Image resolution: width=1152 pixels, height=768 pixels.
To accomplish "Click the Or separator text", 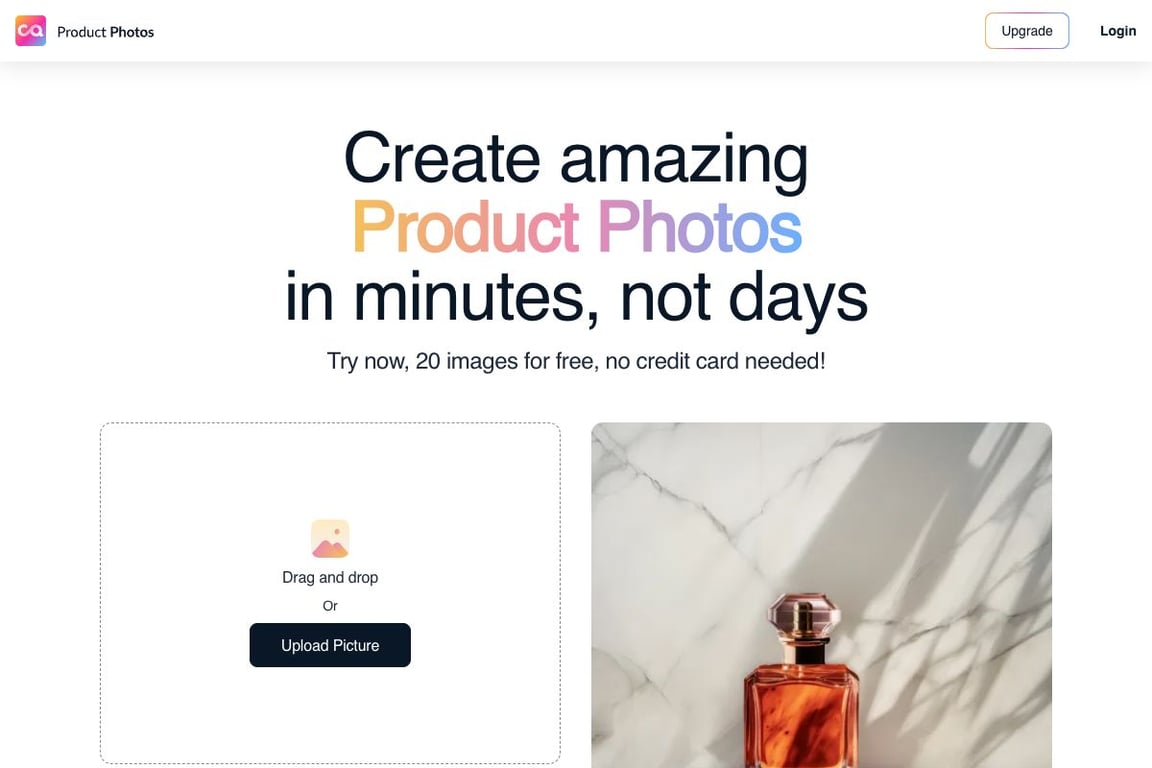I will (x=330, y=606).
